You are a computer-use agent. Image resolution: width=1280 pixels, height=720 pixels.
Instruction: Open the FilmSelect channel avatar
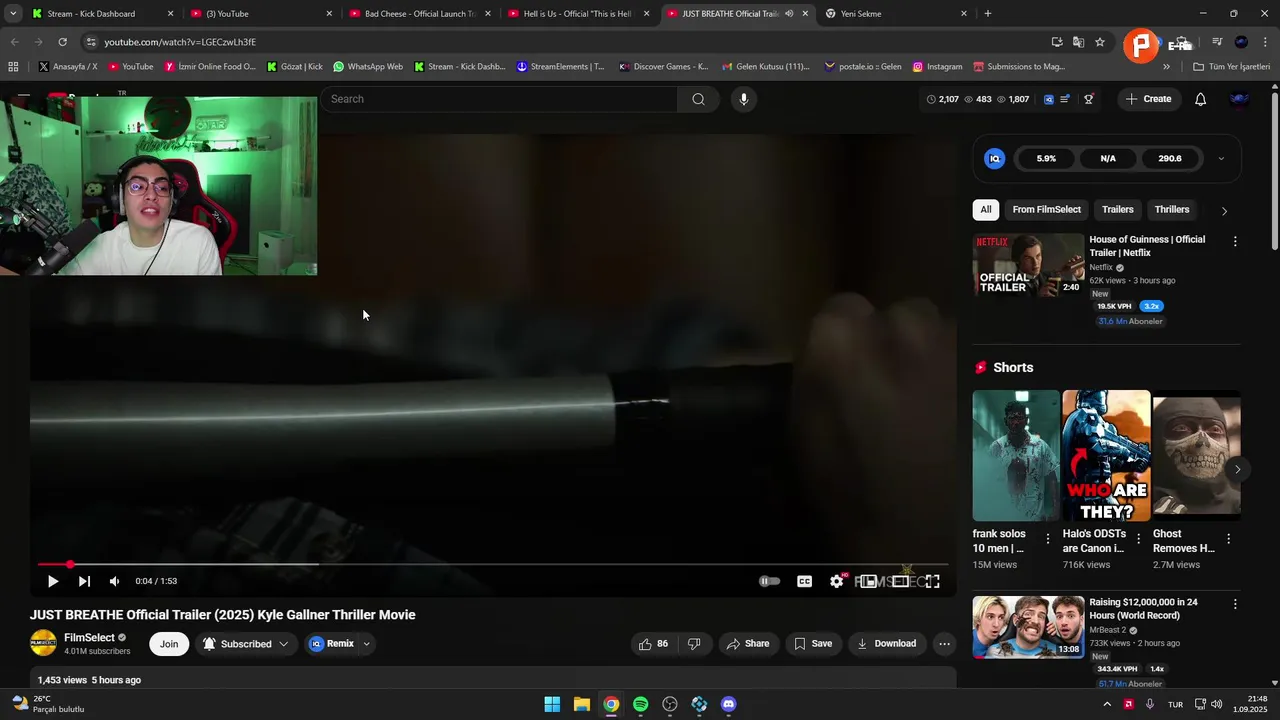43,643
